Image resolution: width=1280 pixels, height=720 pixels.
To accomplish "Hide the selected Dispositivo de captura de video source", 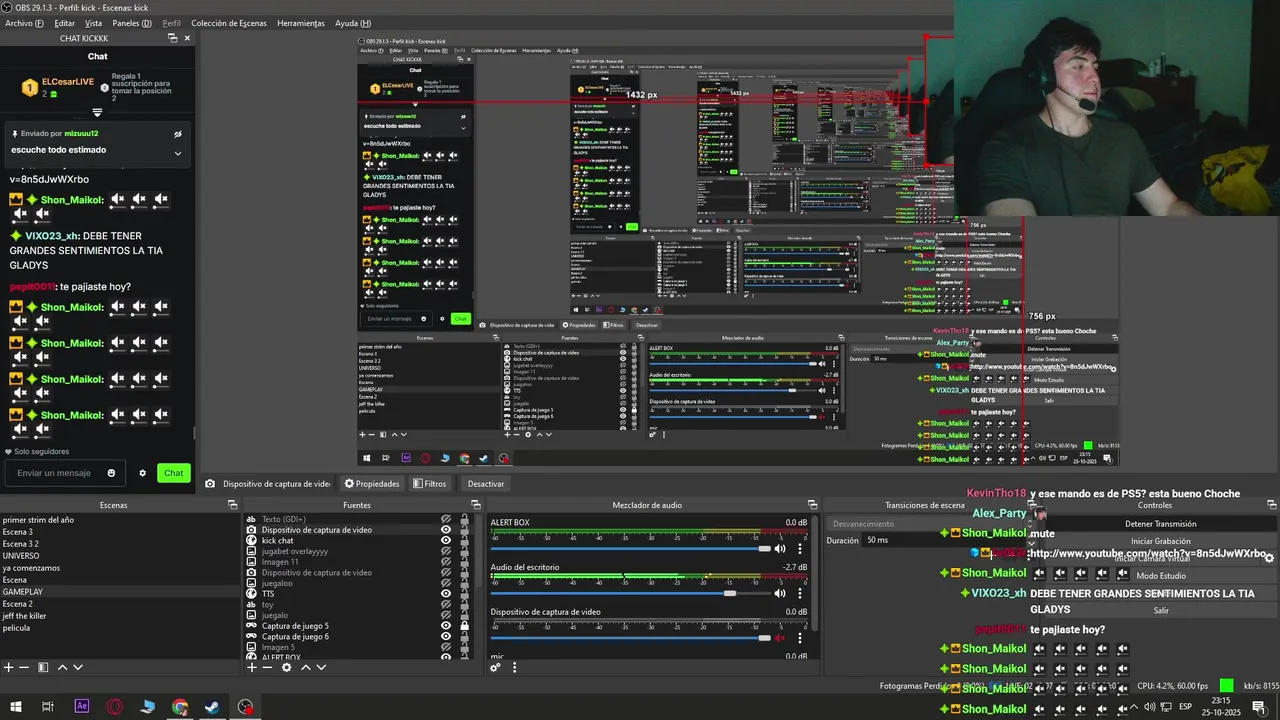I will tap(446, 530).
